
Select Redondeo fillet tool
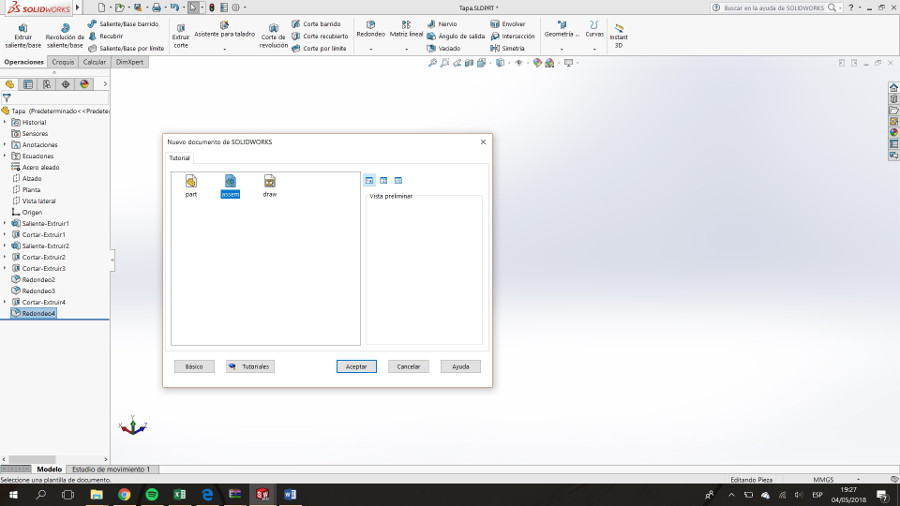tap(371, 30)
